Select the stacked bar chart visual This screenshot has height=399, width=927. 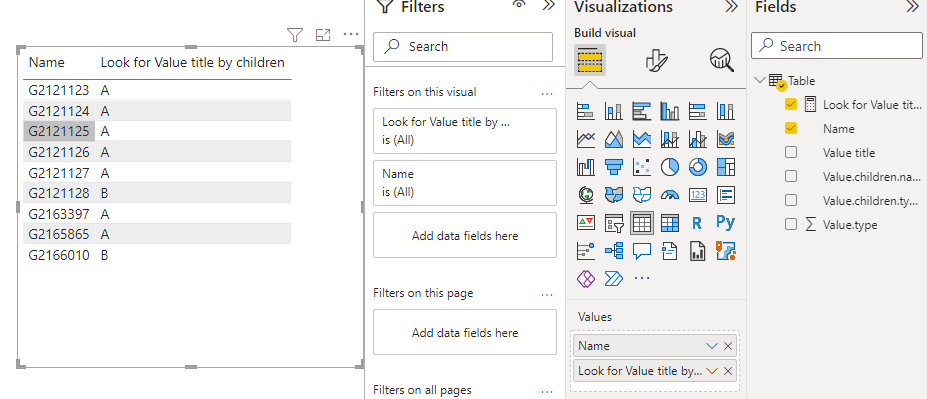585,111
